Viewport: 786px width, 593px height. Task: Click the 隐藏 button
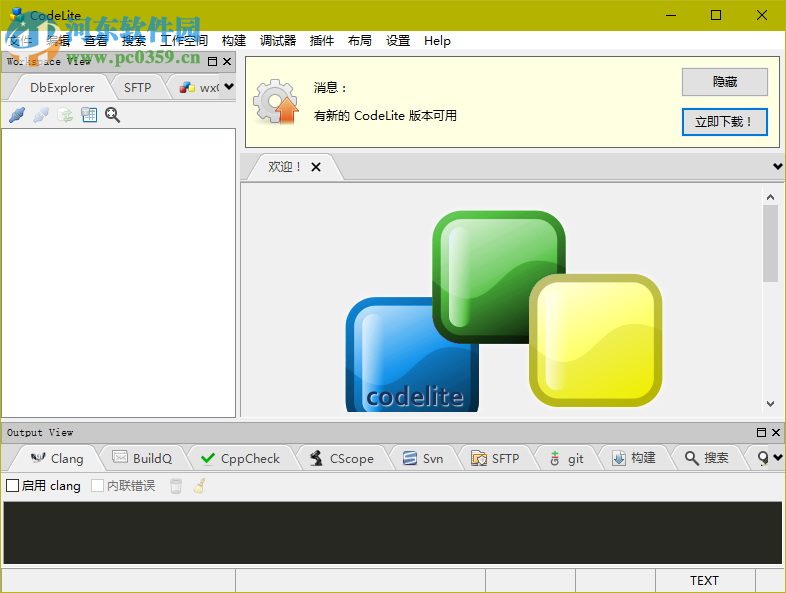(x=724, y=82)
